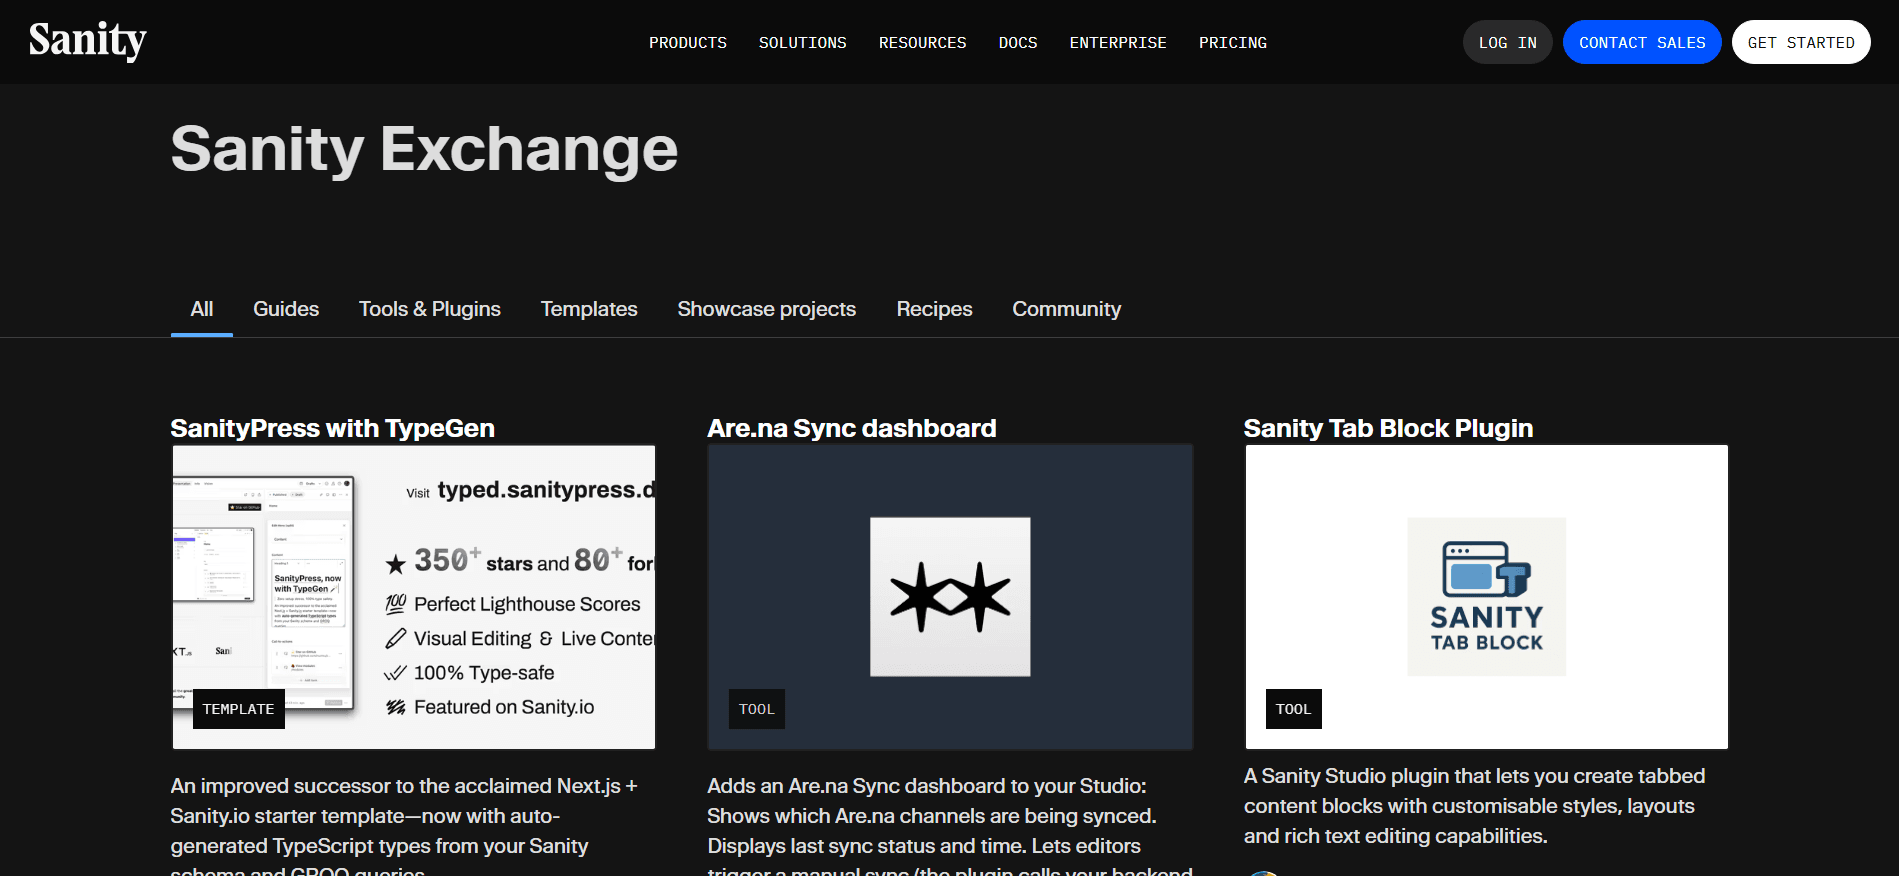
Task: Open the Enterprise page link
Action: [1117, 43]
